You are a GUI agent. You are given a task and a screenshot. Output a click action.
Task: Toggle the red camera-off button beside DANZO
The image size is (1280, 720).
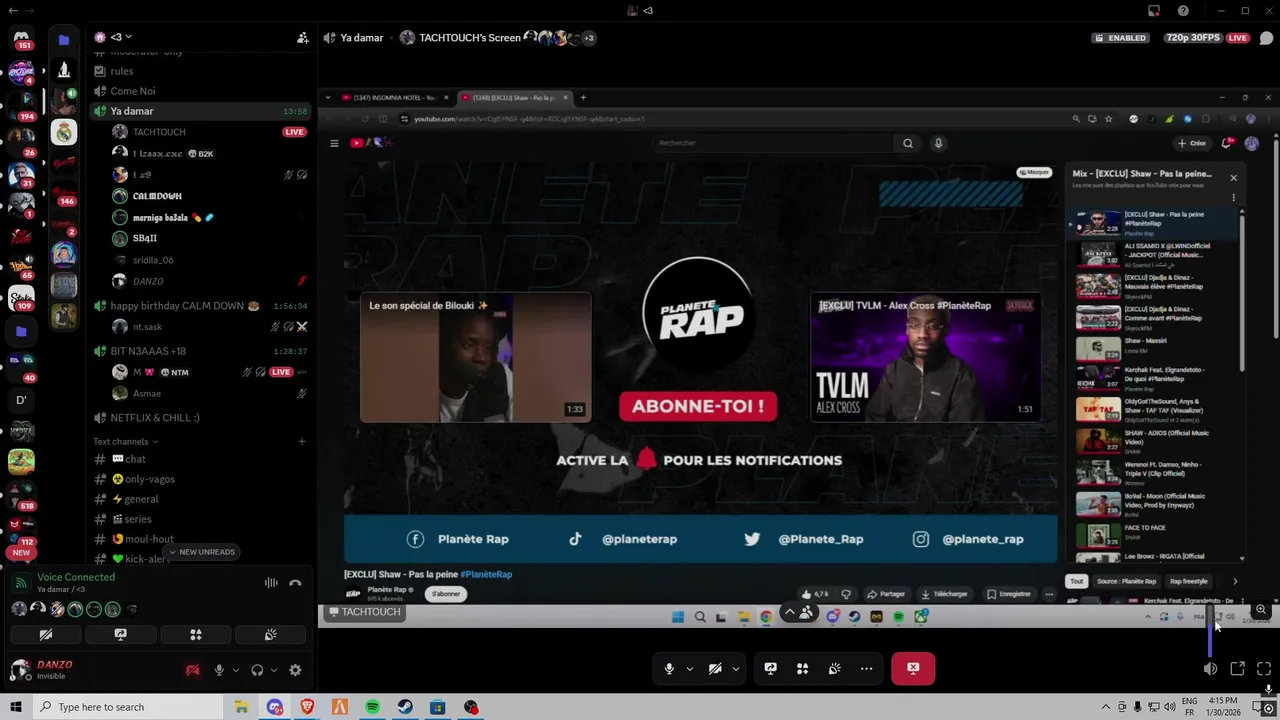(x=193, y=670)
